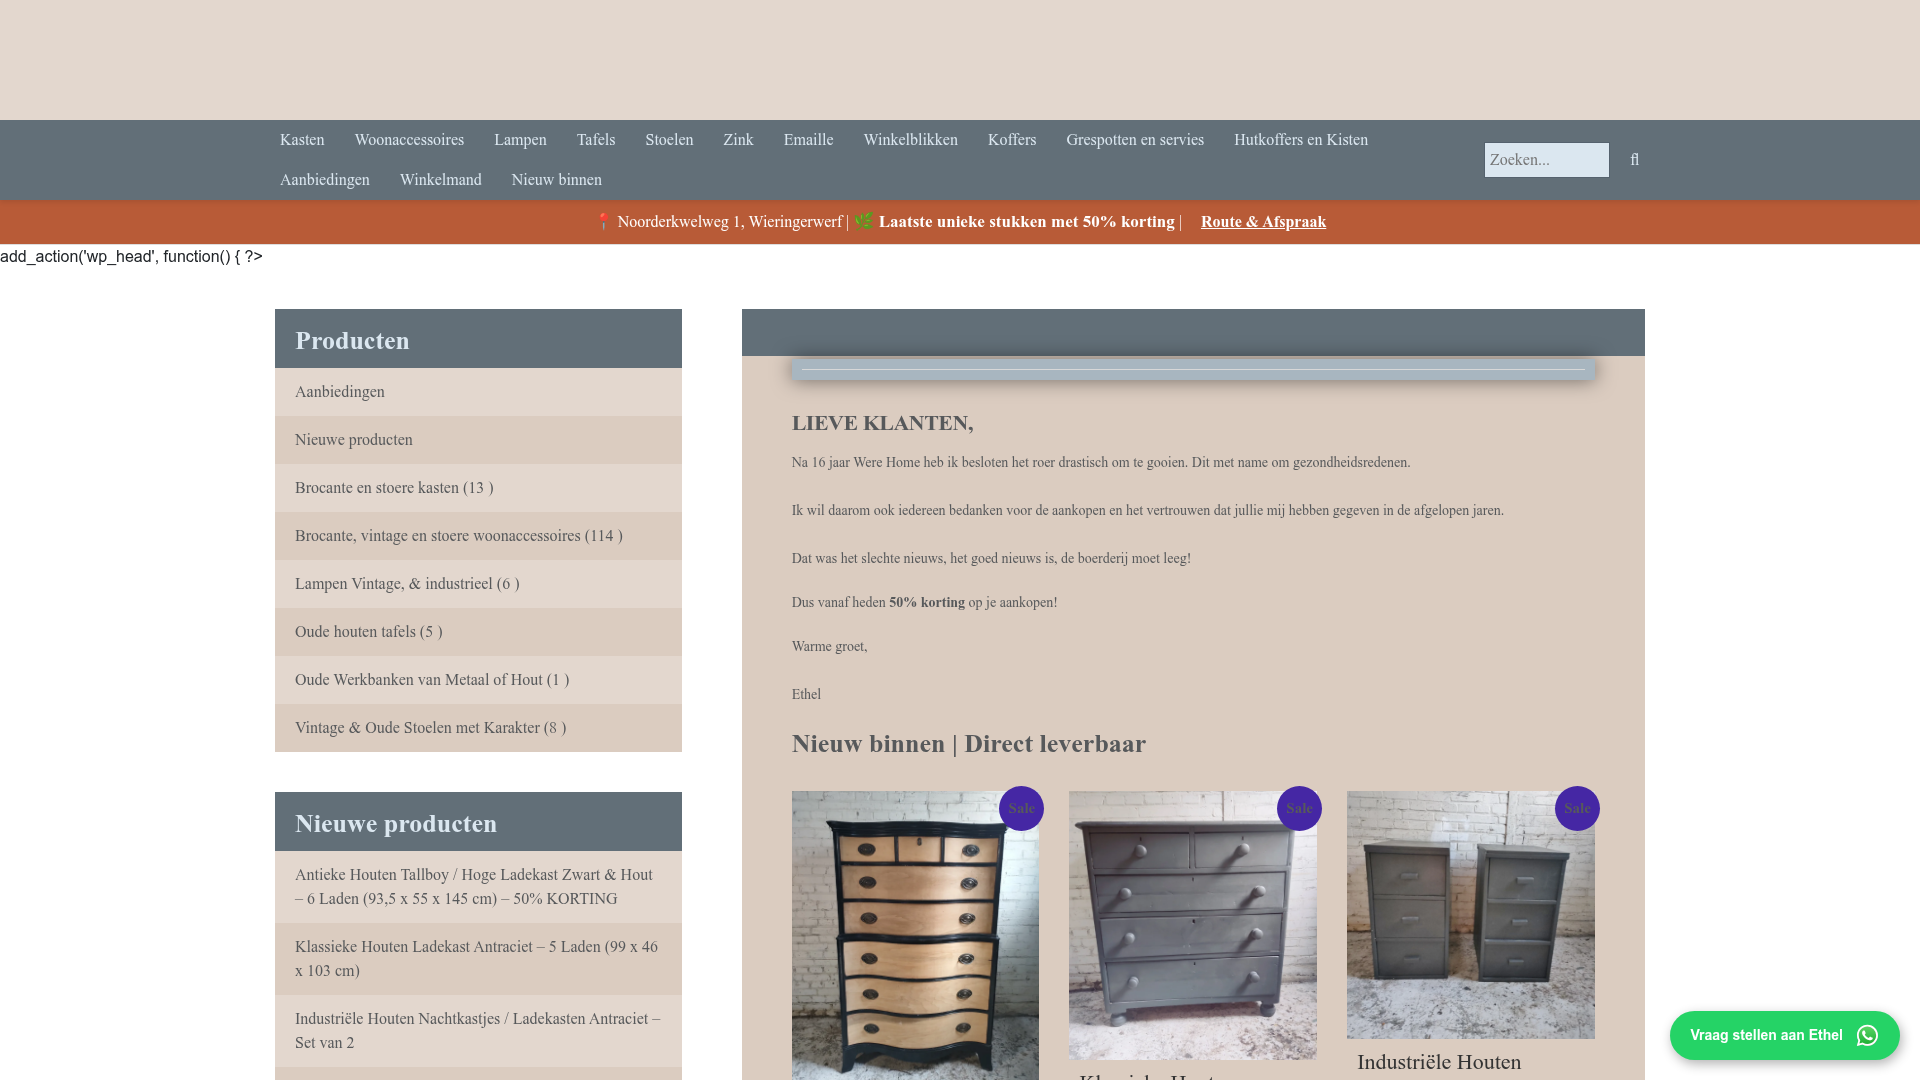Click Sale badge on grey Ladekast photo
Image resolution: width=1920 pixels, height=1080 pixels.
(1299, 808)
